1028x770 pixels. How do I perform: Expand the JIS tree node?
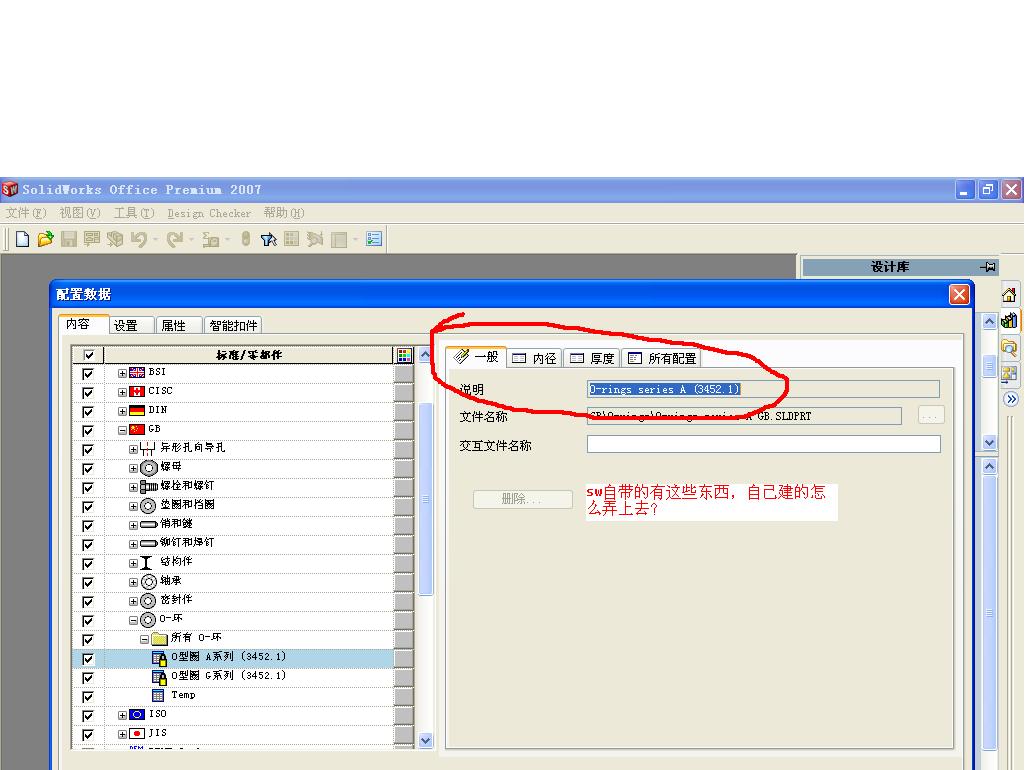pyautogui.click(x=122, y=735)
